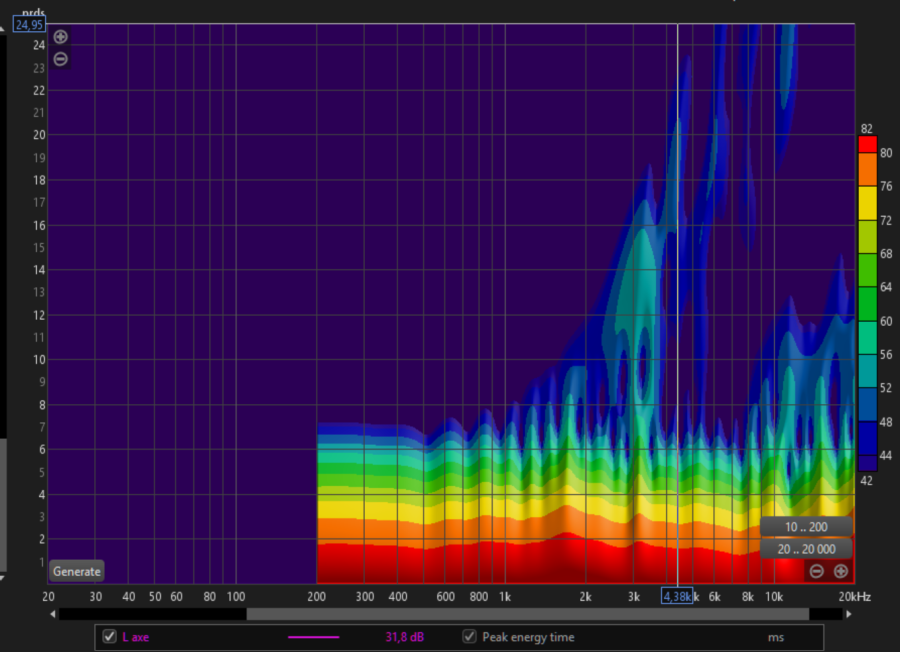The image size is (900, 652).
Task: Click the minus zoom icon near the frequency axis
Action: pos(816,571)
